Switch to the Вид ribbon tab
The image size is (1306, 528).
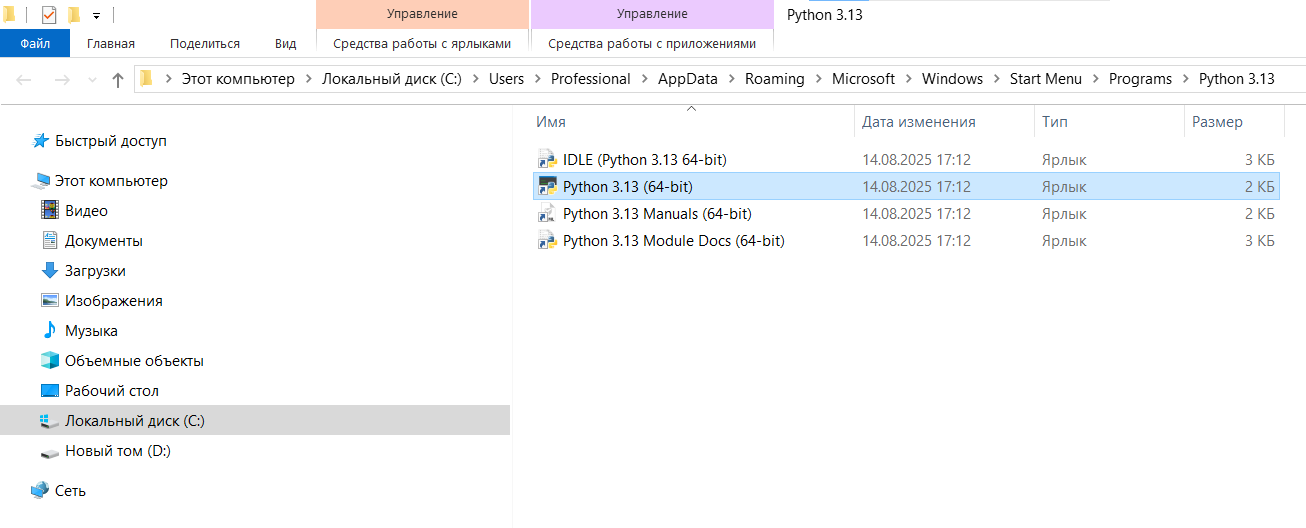click(x=285, y=43)
